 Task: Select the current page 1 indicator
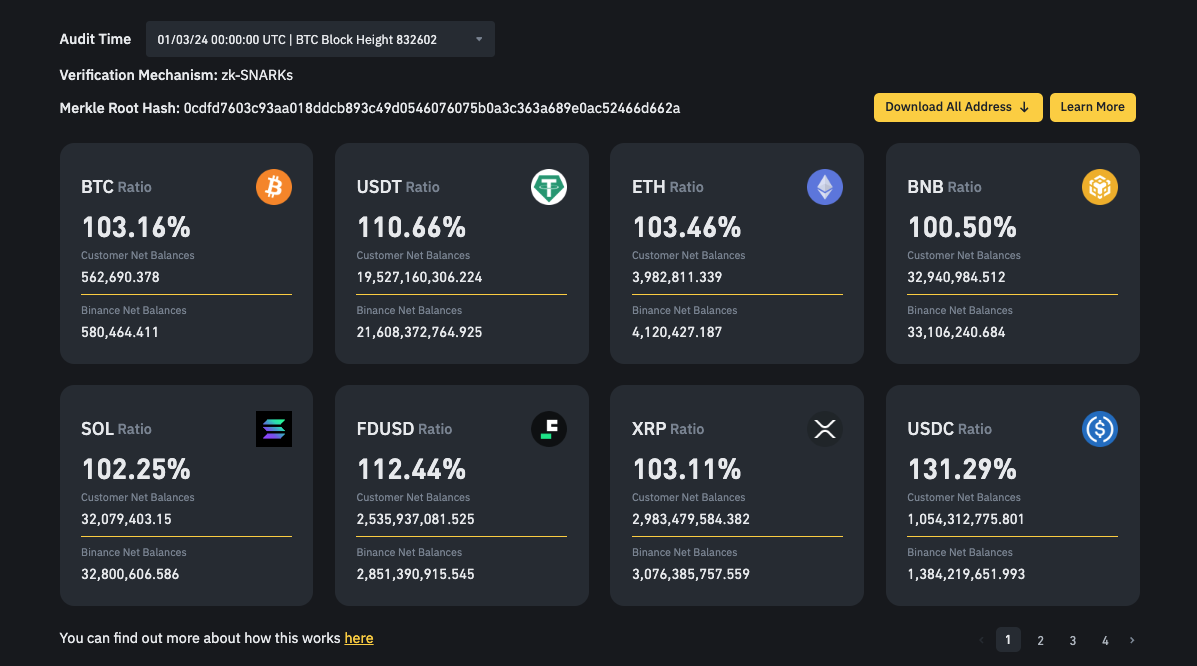click(x=1008, y=640)
